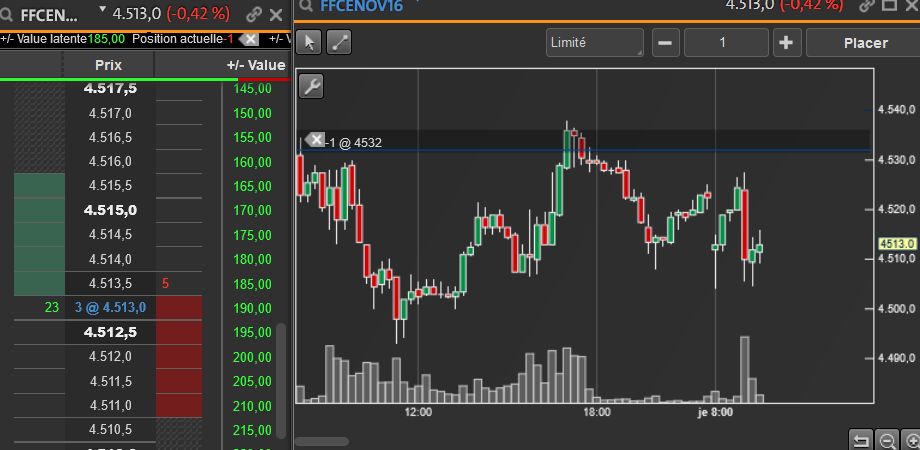Screen dimensions: 920x450
Task: Click price row 4.514,0
Action: 110,259
